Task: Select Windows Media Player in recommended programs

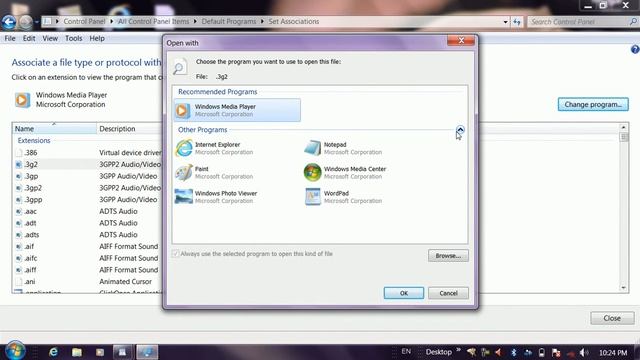Action: tap(237, 110)
